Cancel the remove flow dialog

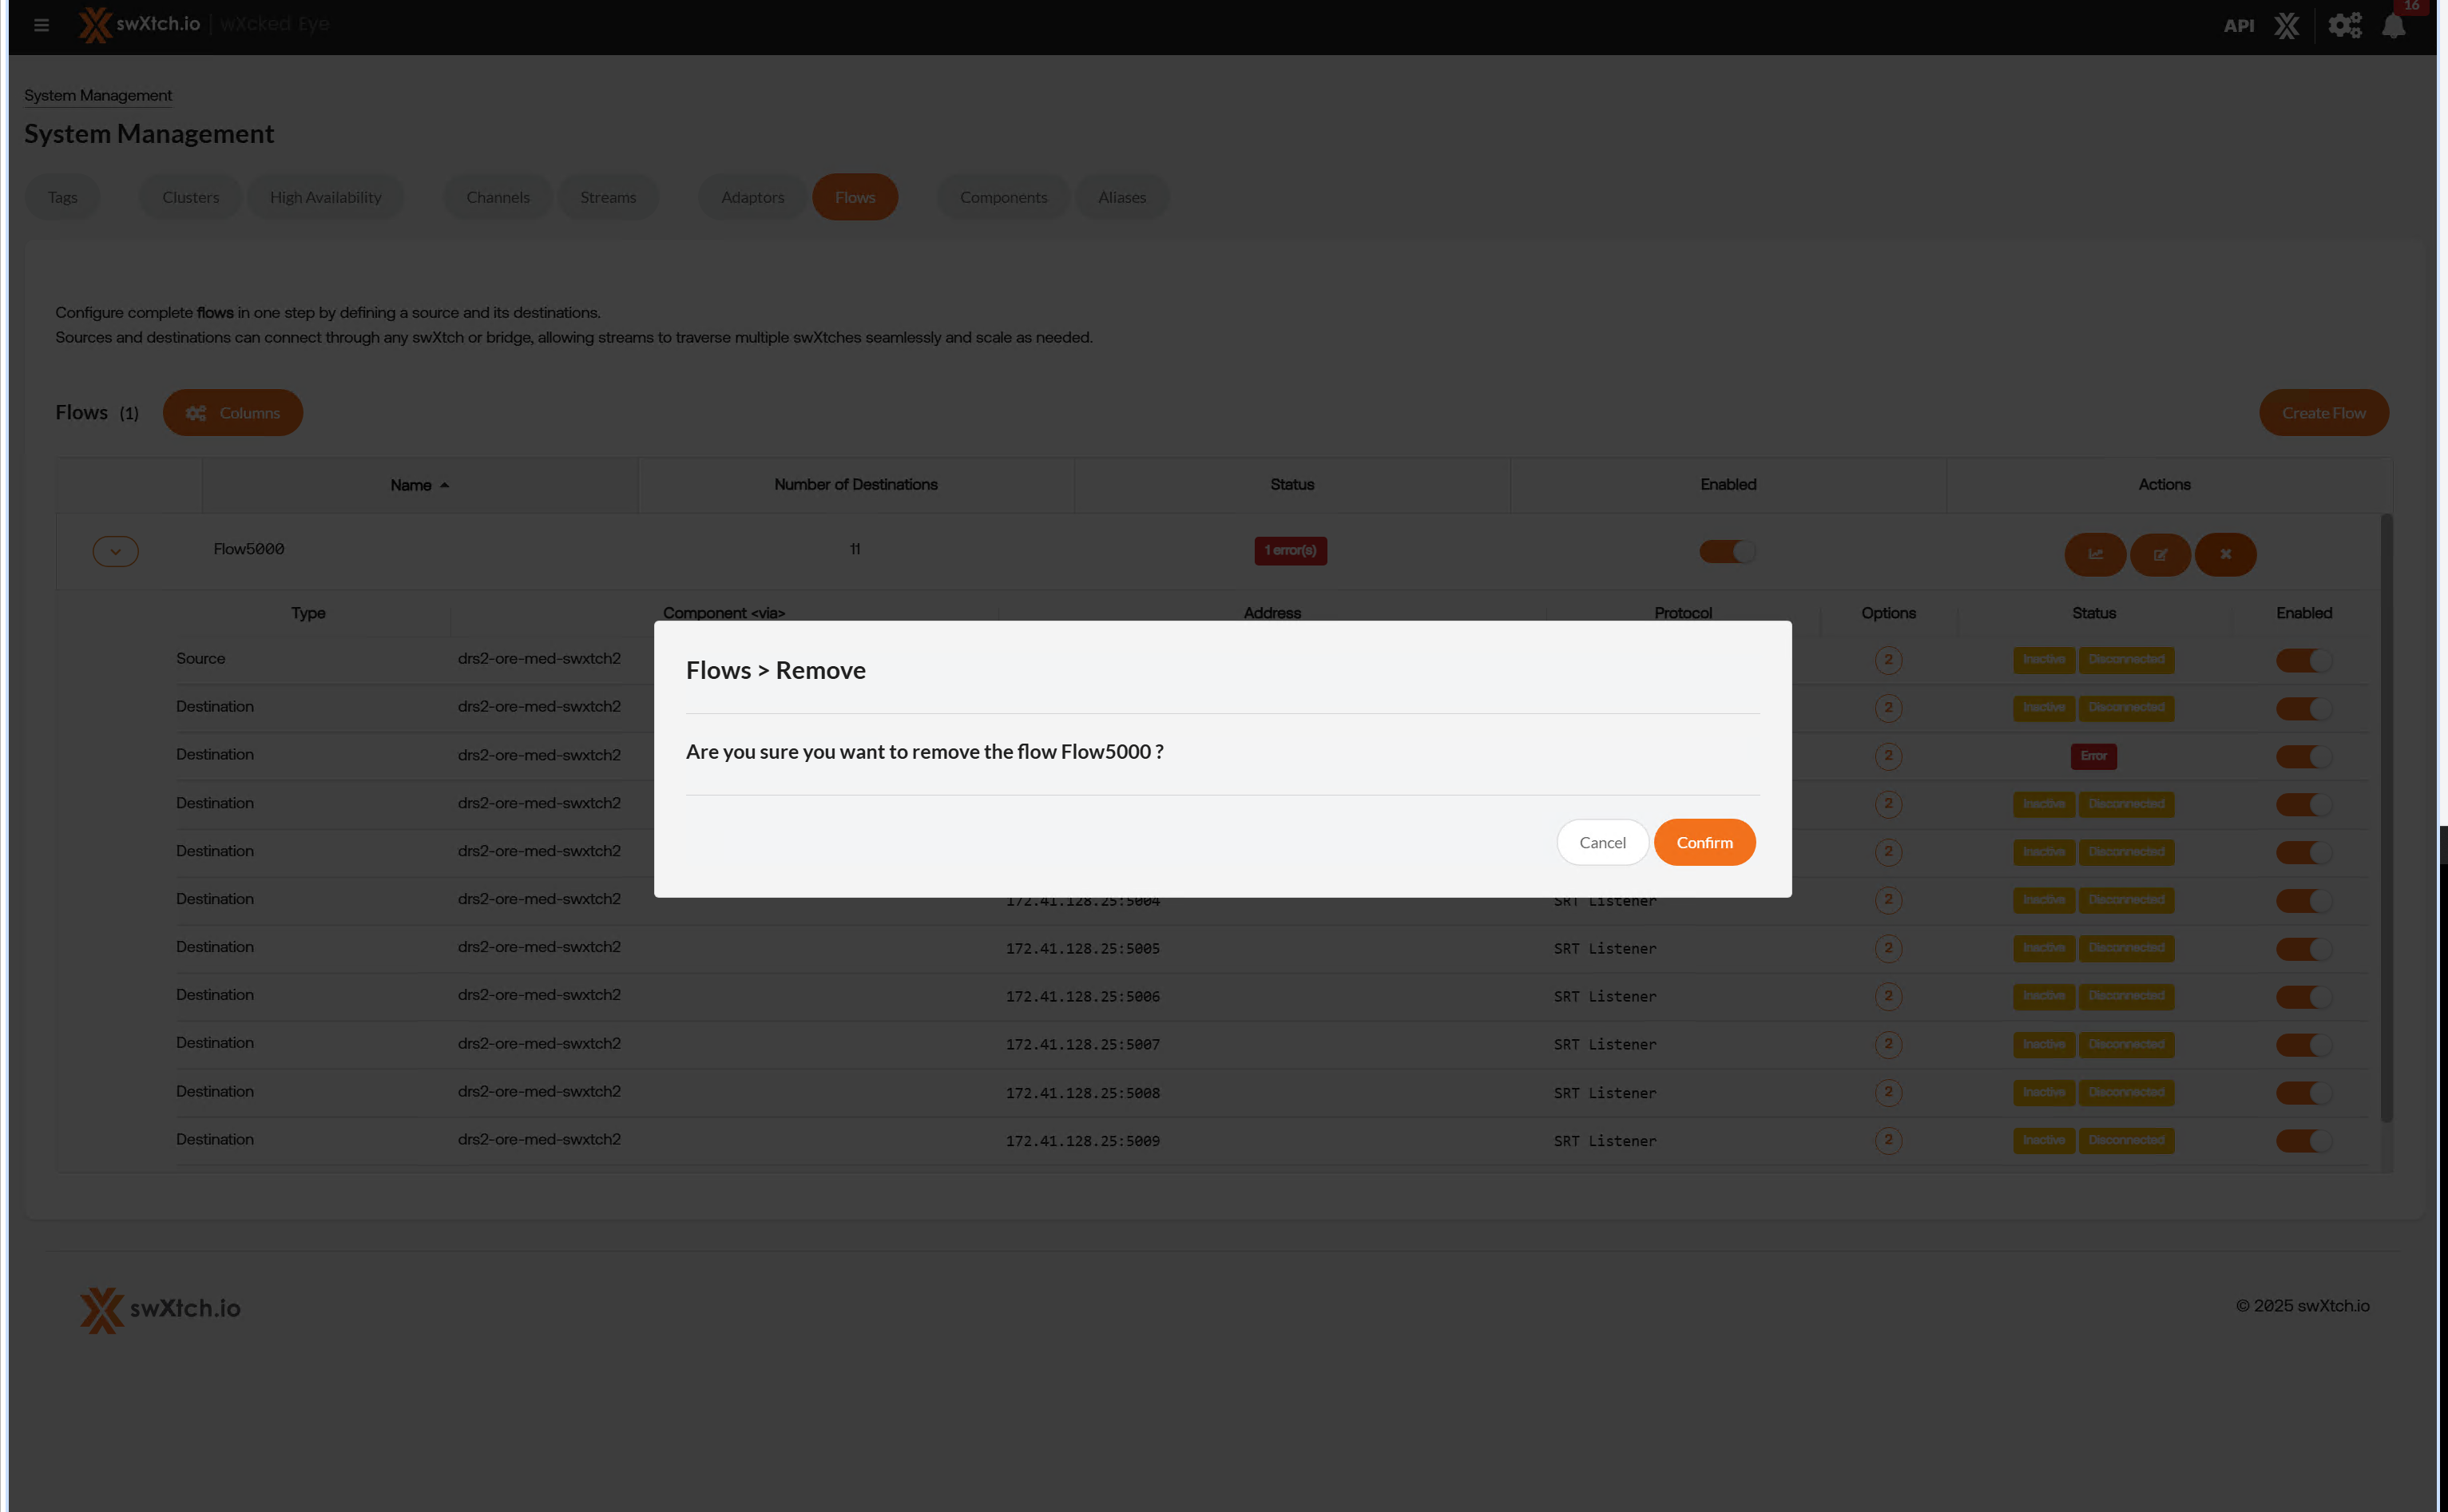(1602, 842)
